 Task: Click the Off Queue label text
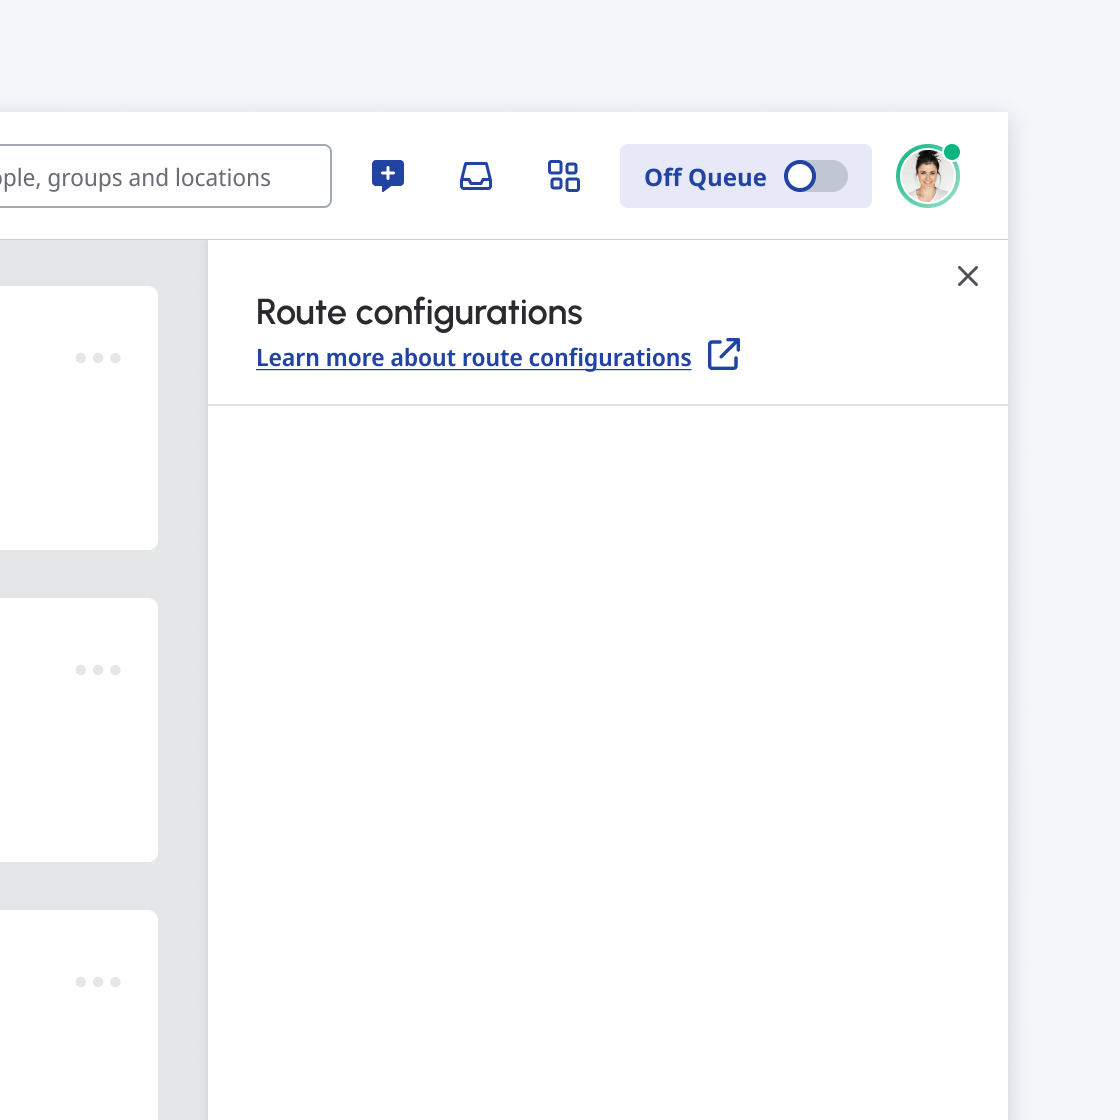705,178
